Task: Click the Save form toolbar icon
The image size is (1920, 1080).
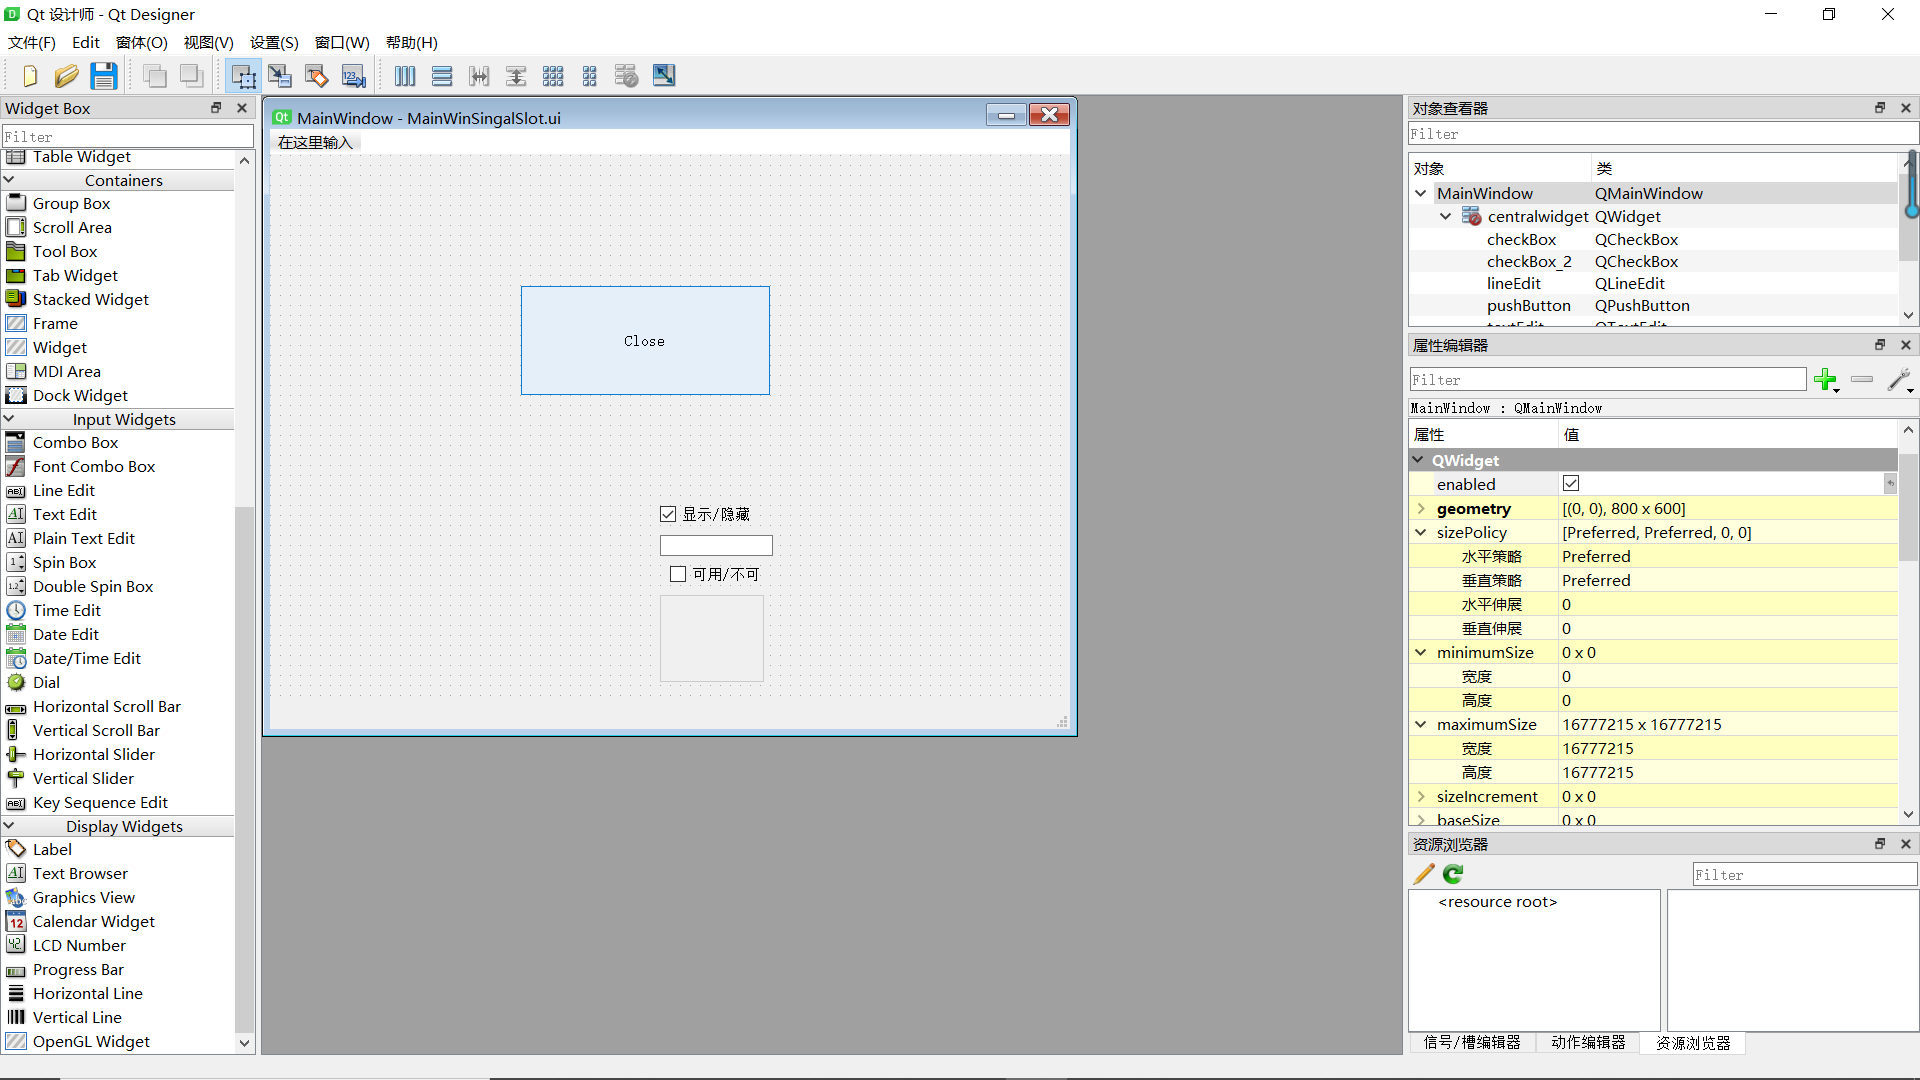Action: coord(104,76)
